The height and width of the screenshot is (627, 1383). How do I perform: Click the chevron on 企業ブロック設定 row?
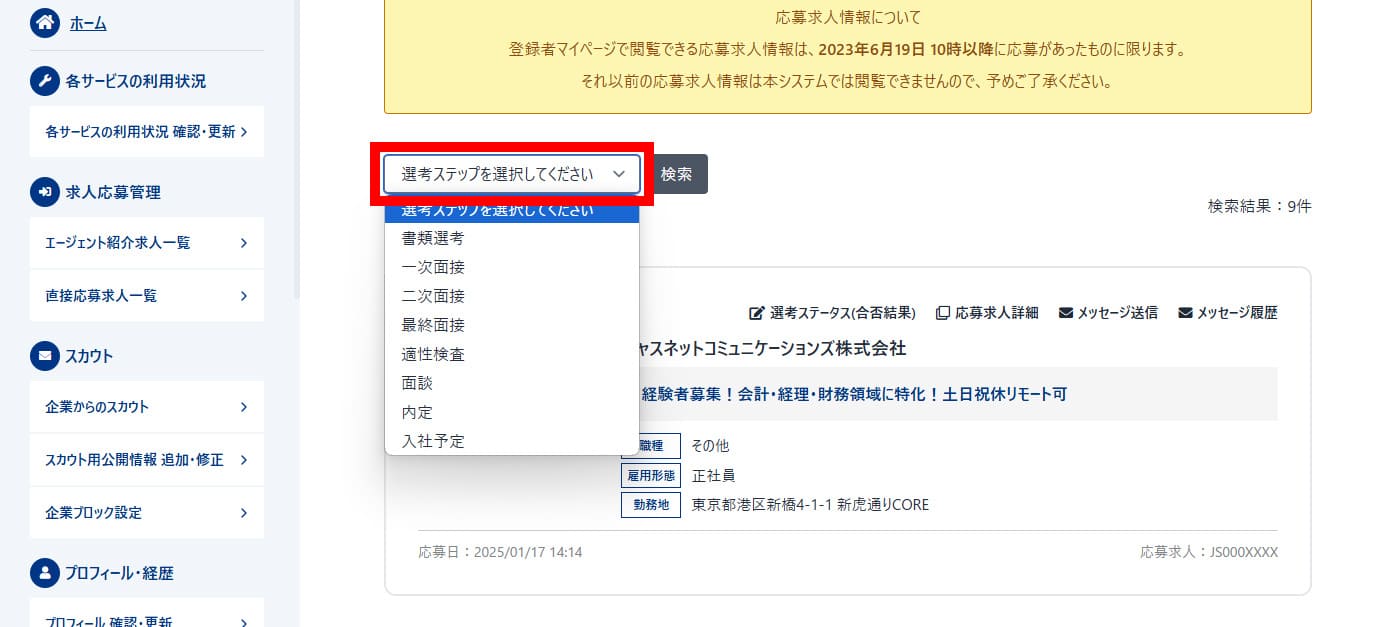[244, 513]
